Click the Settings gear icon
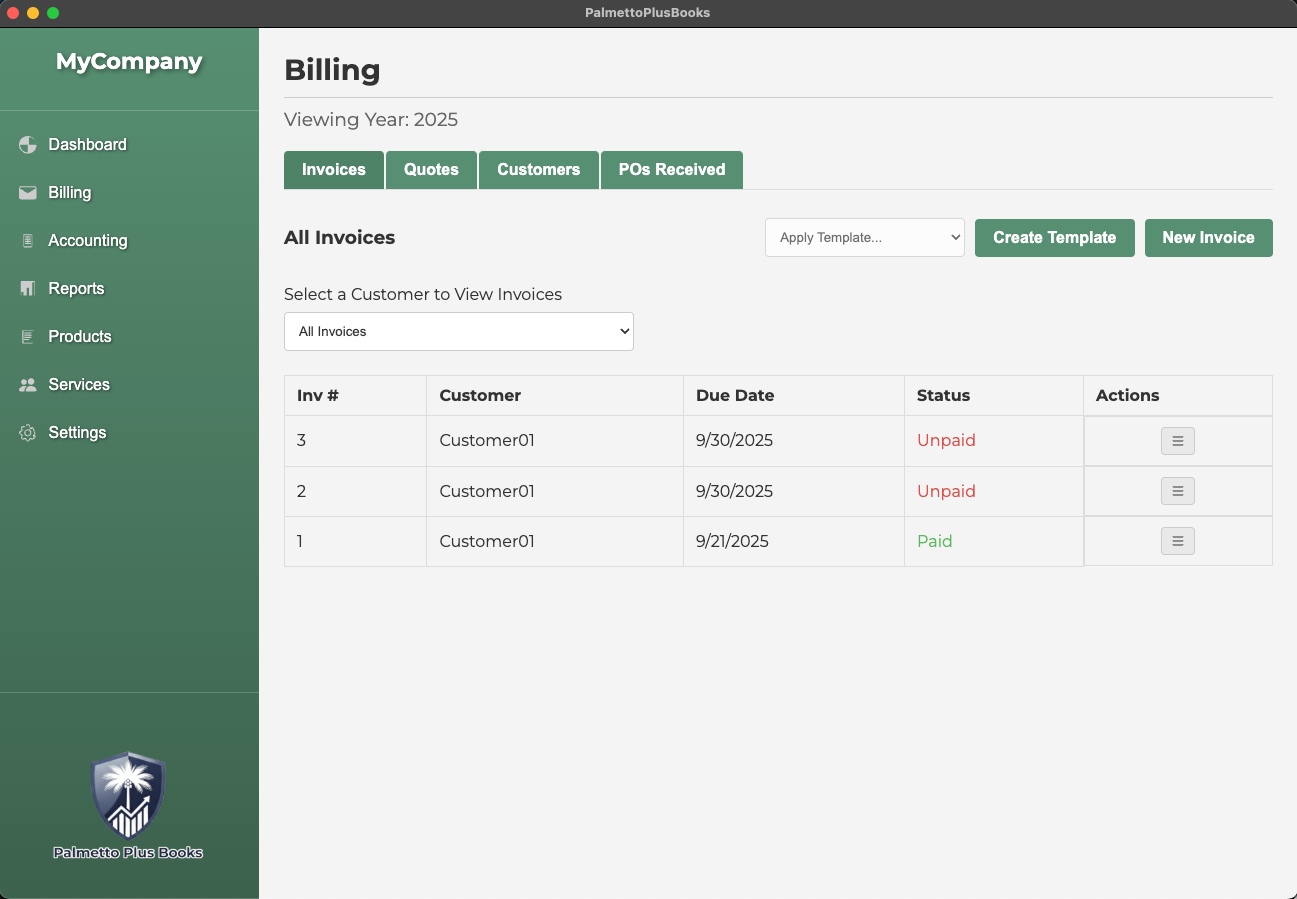 tap(28, 433)
